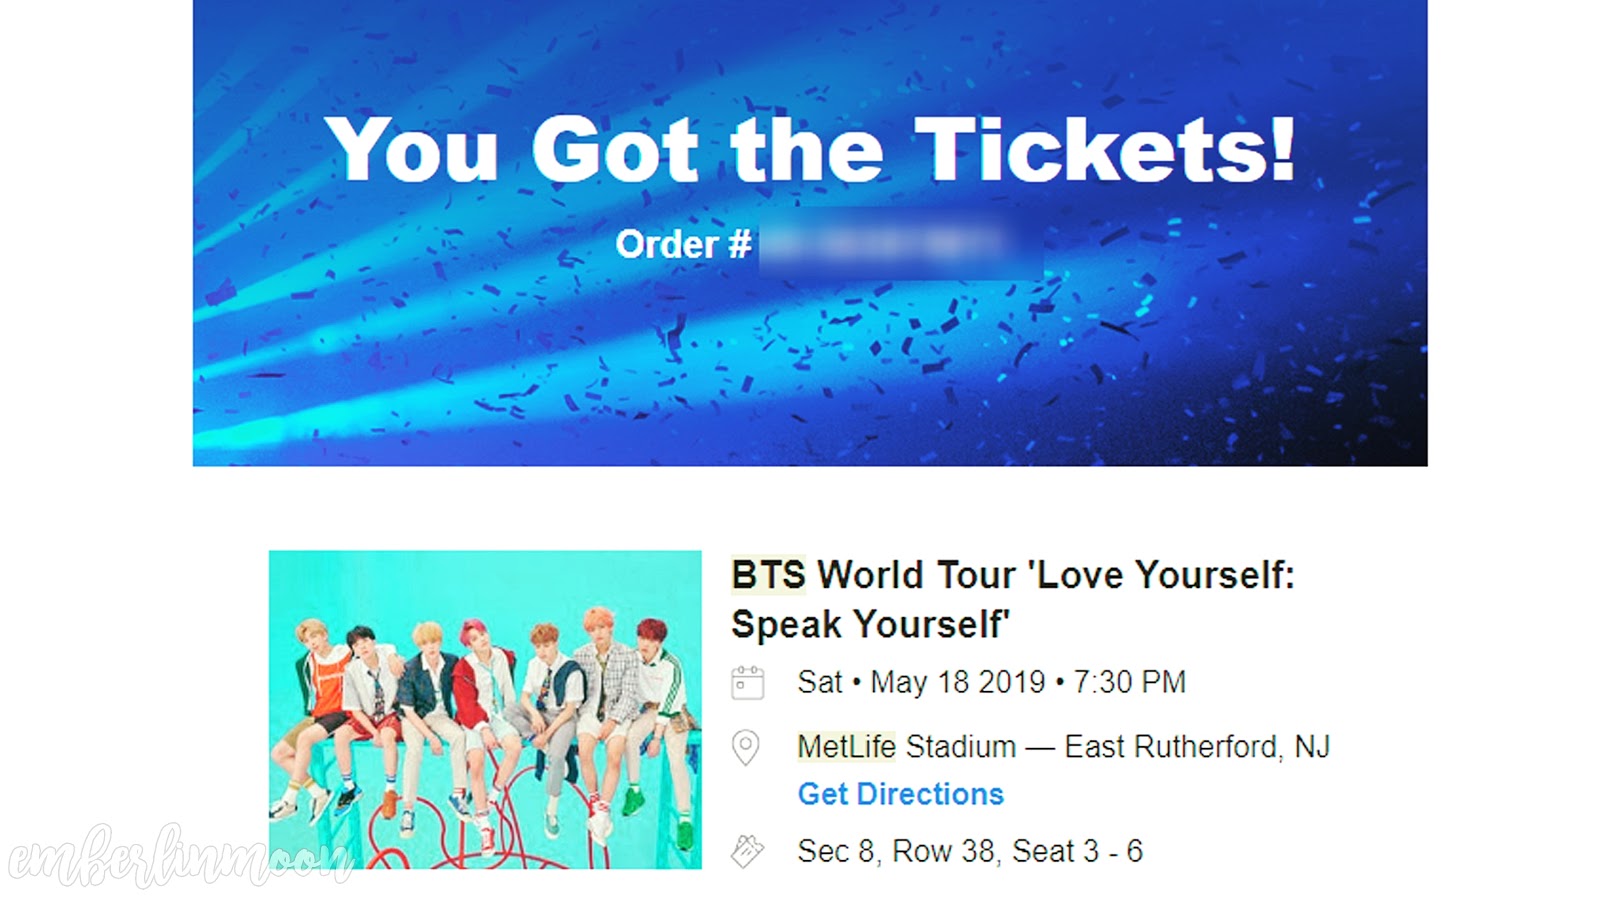Click the You Got the Tickets headline

(x=810, y=149)
